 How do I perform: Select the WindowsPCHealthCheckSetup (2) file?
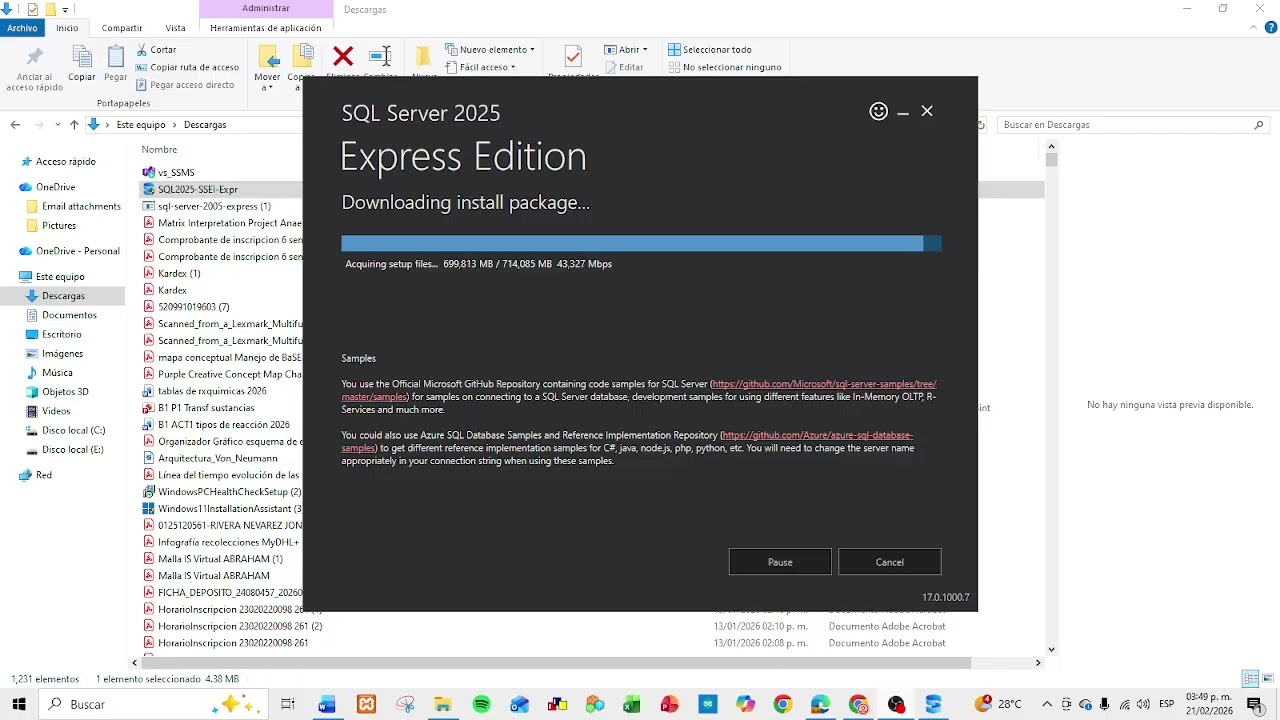point(229,492)
